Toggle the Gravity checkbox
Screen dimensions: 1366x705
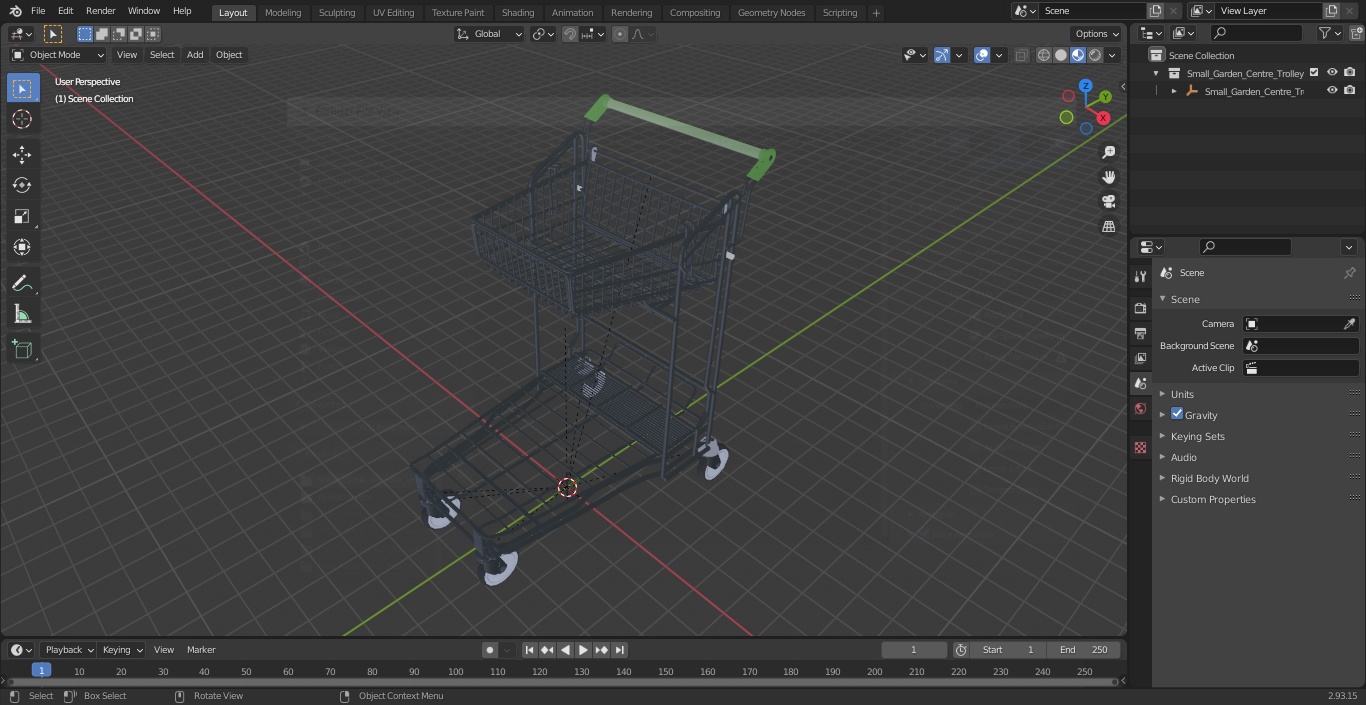[x=1177, y=414]
